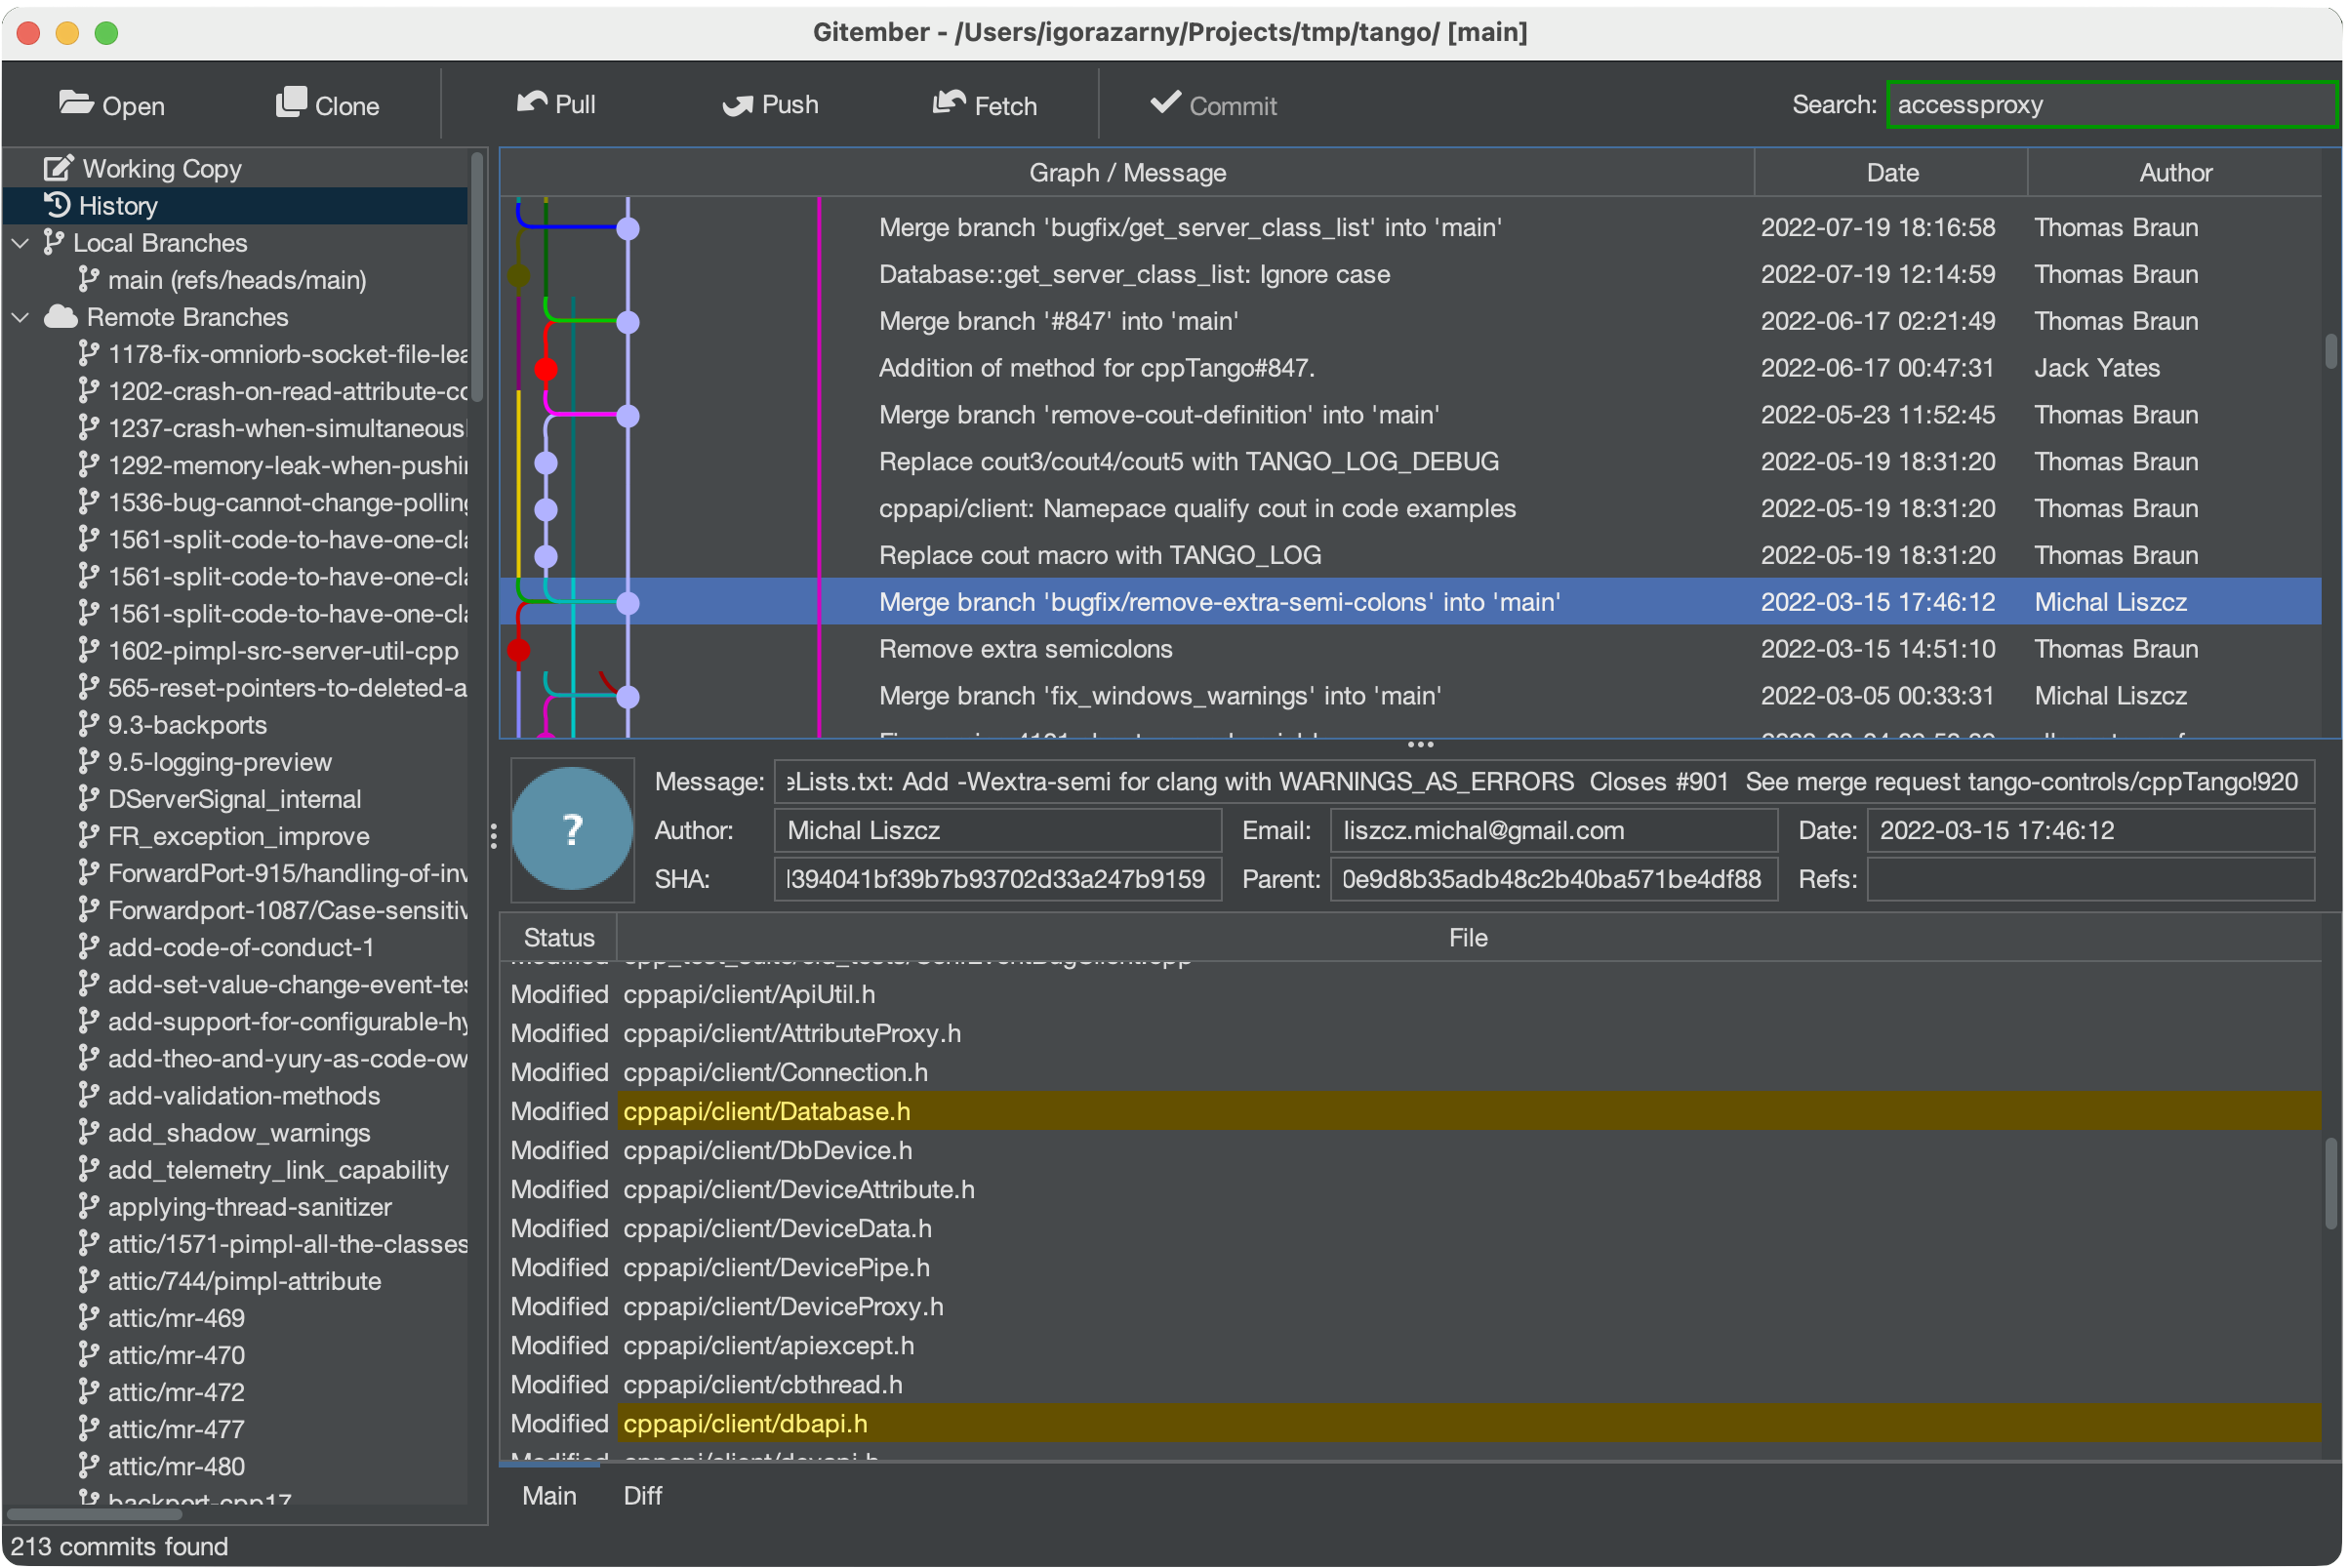
Task: Select the Clone icon in the toolbar
Action: pyautogui.click(x=291, y=101)
